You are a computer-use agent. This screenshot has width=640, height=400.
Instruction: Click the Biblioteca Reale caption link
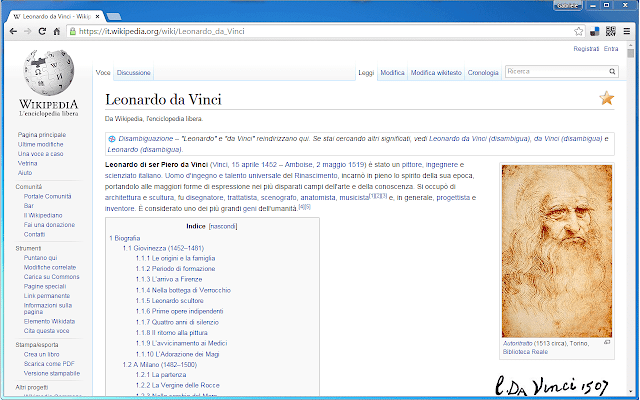pos(525,352)
